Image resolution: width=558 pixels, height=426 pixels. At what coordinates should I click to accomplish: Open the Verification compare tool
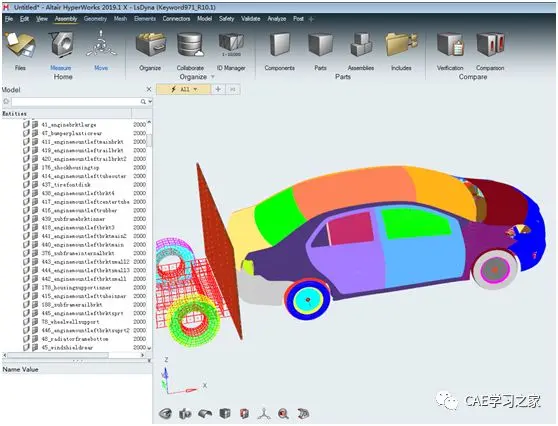pos(450,50)
